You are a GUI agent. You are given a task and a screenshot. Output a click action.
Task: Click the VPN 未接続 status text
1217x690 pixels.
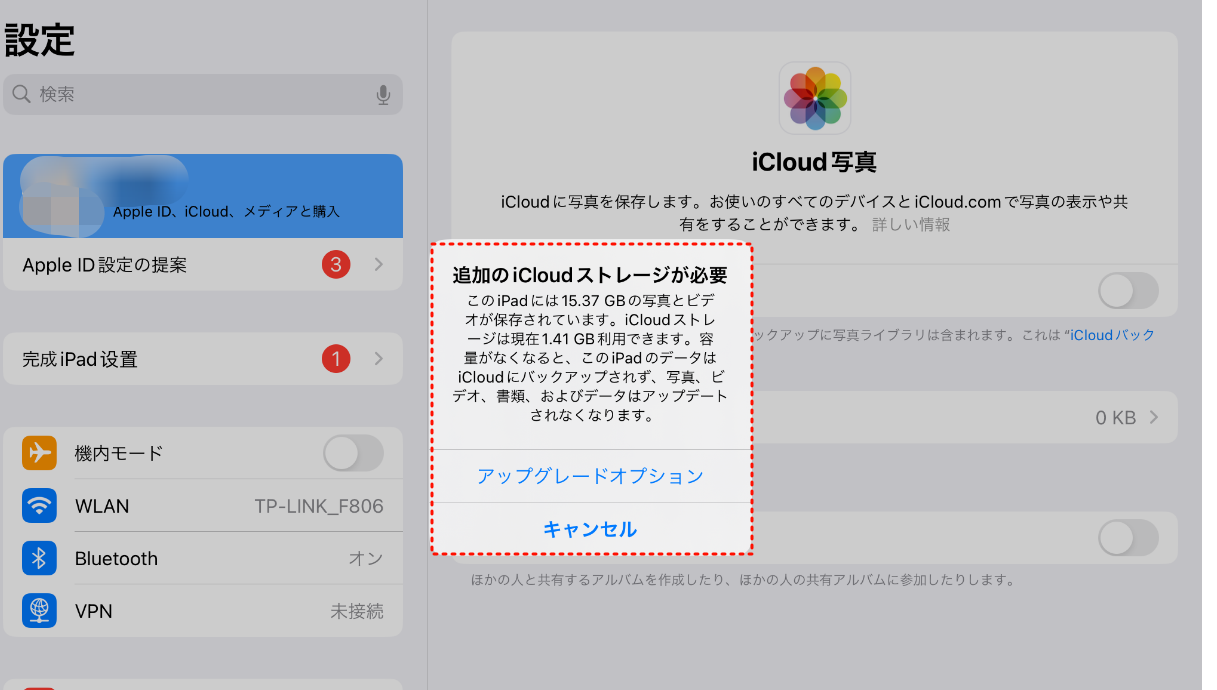coord(357,610)
